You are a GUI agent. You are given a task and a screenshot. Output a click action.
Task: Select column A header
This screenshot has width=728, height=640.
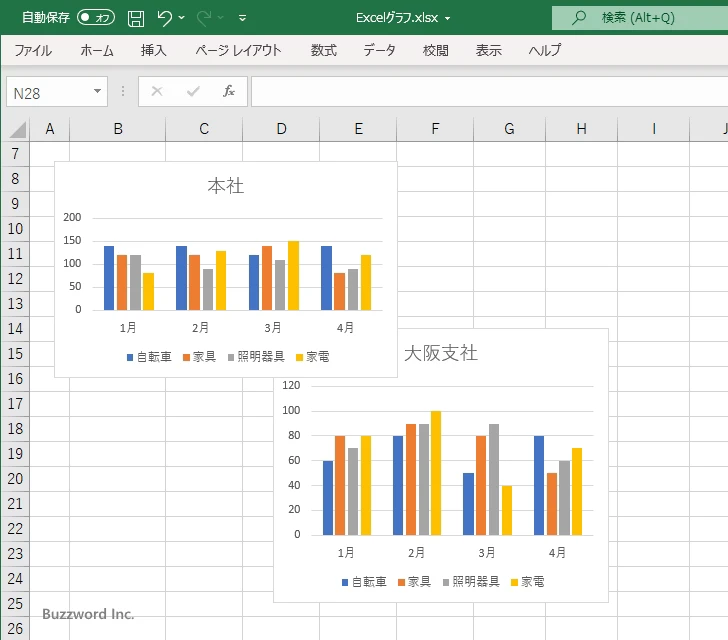50,129
